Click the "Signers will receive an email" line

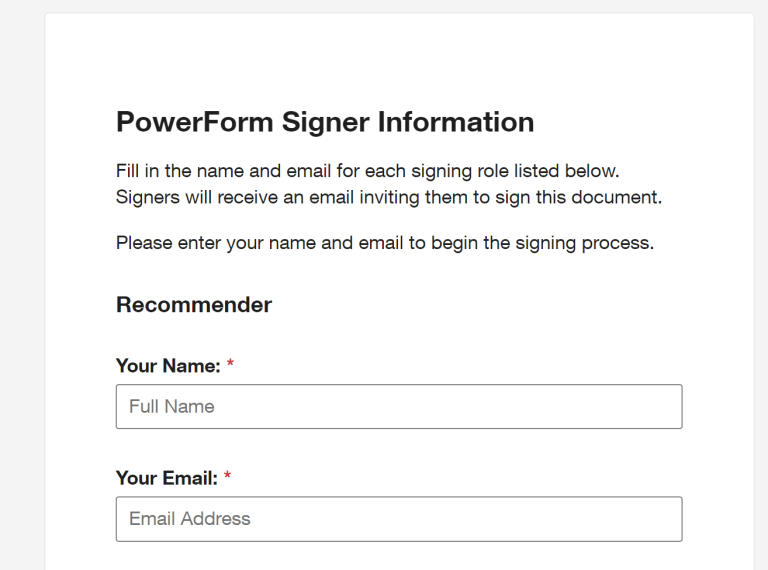388,197
